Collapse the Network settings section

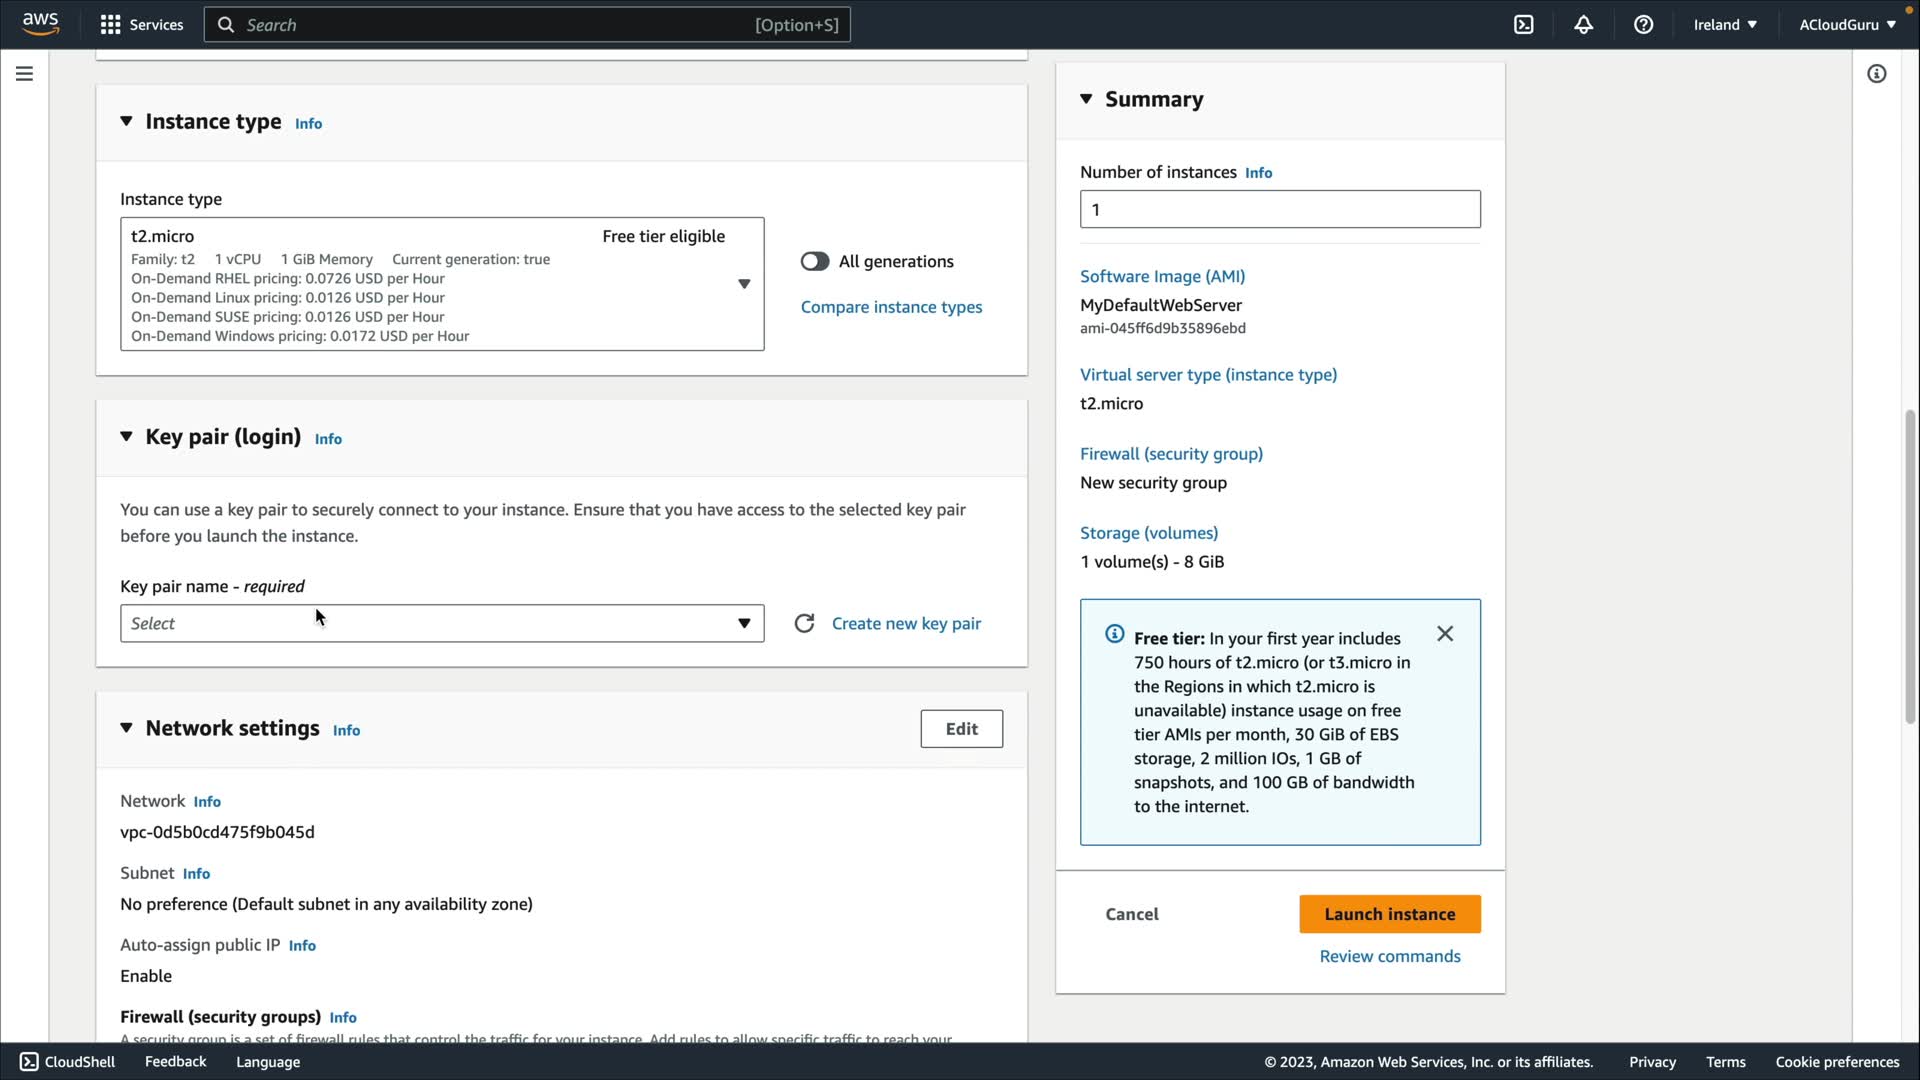[126, 728]
